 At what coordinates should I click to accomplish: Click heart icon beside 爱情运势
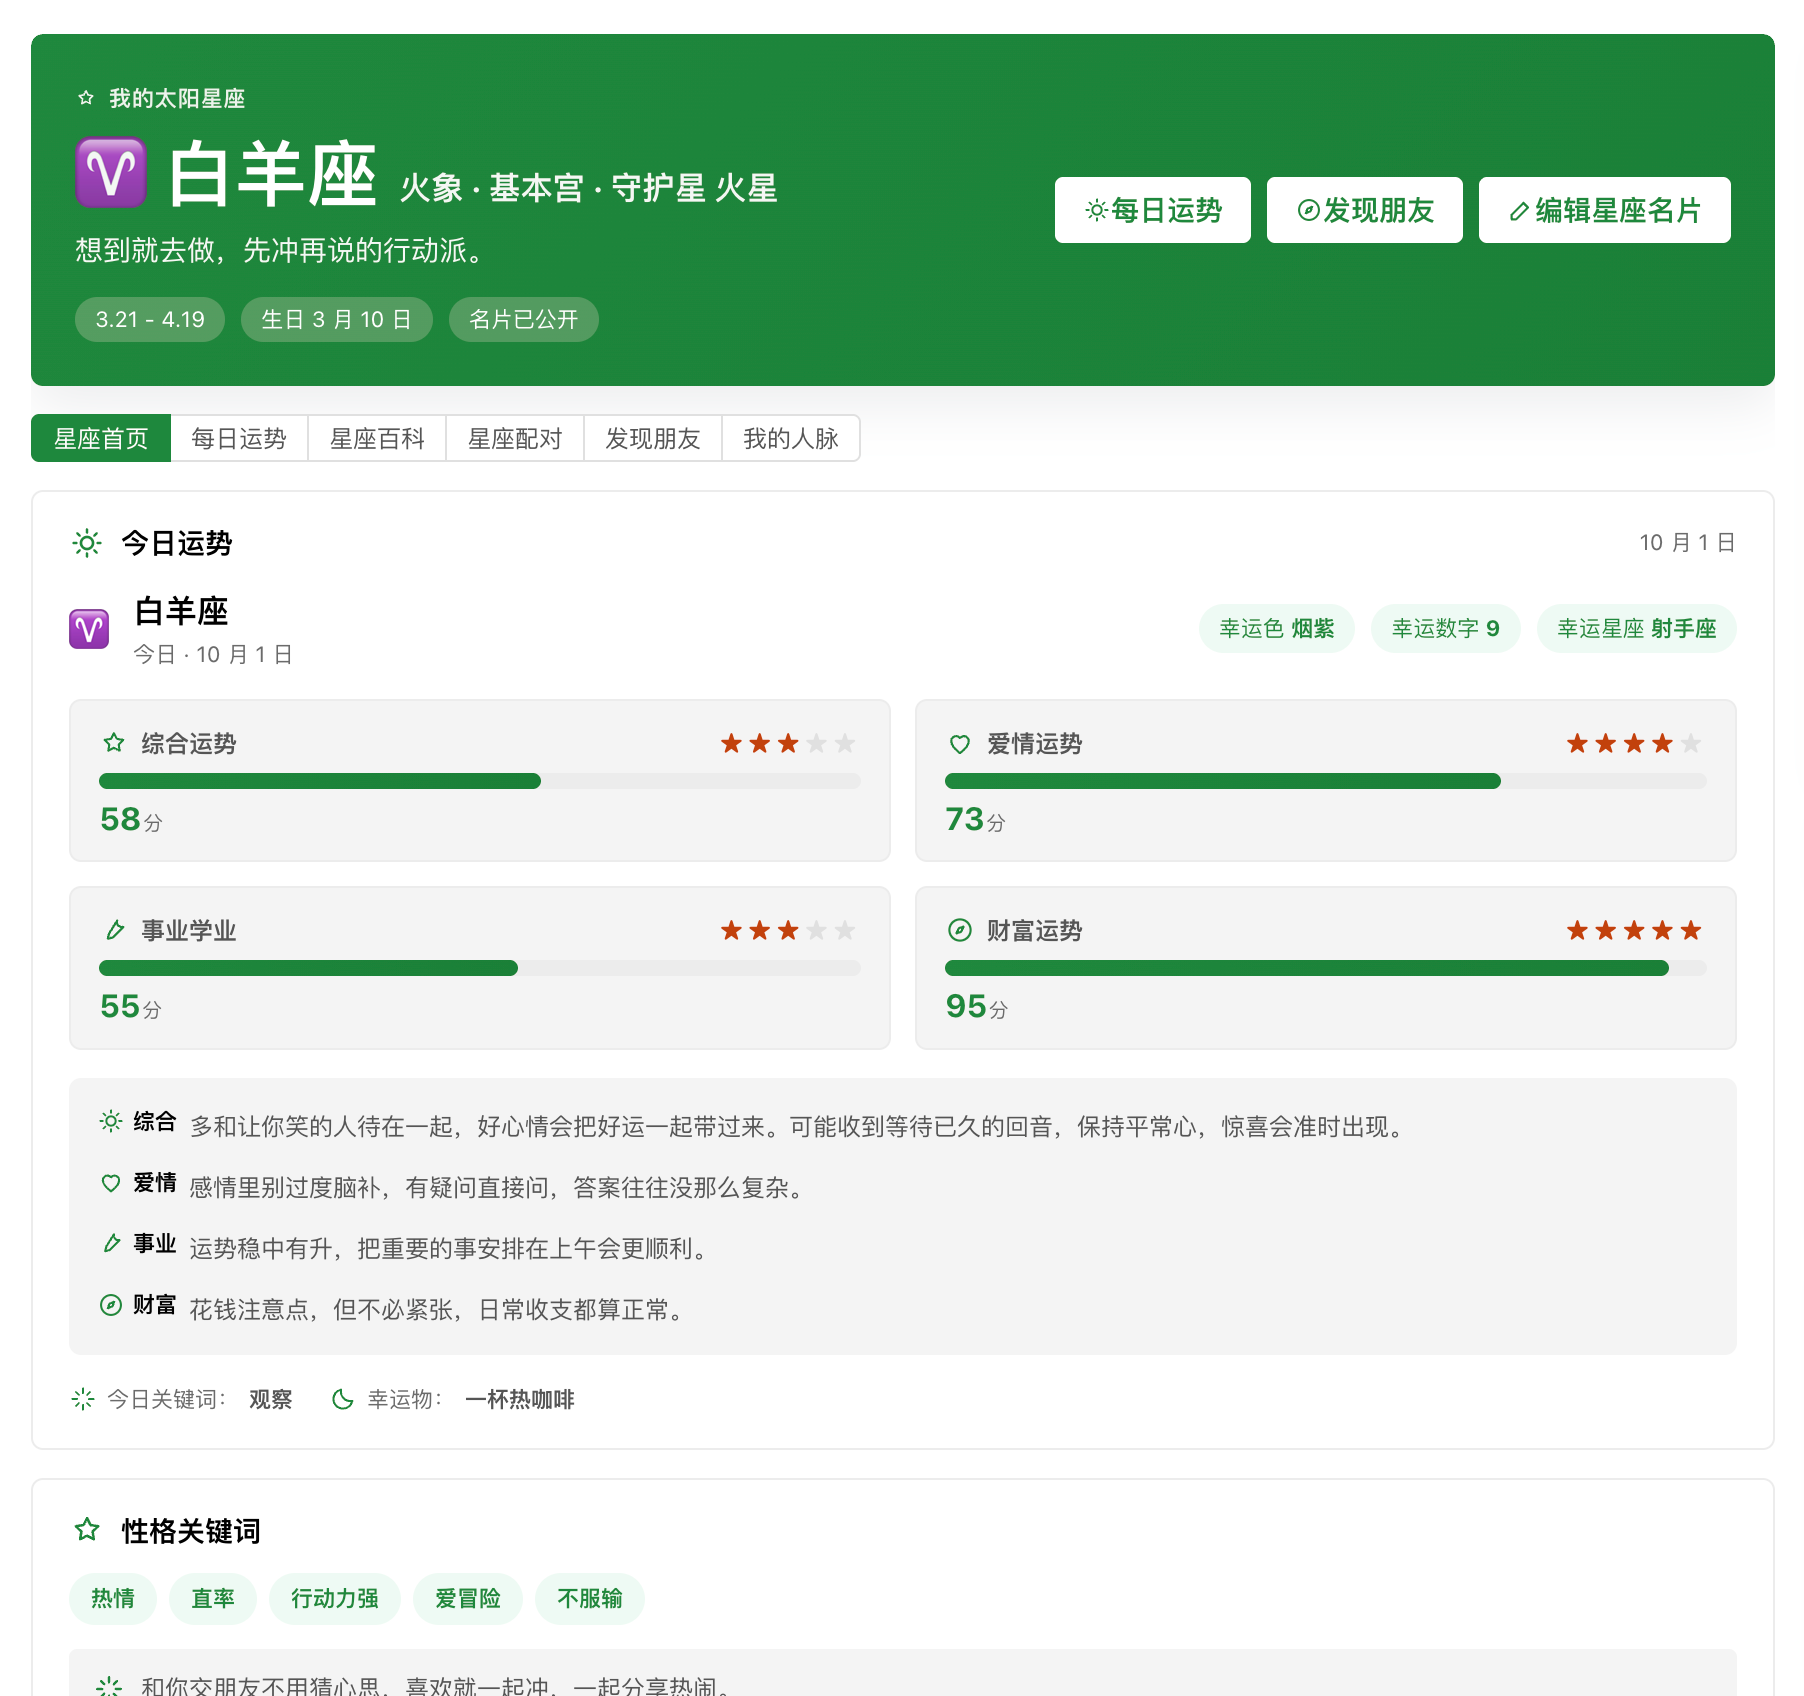pyautogui.click(x=960, y=743)
